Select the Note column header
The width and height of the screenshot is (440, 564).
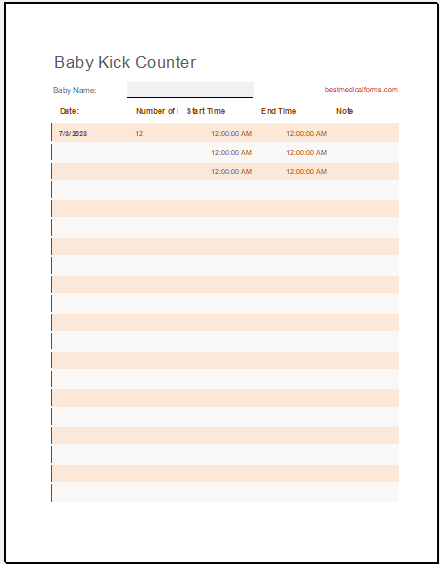(x=344, y=111)
